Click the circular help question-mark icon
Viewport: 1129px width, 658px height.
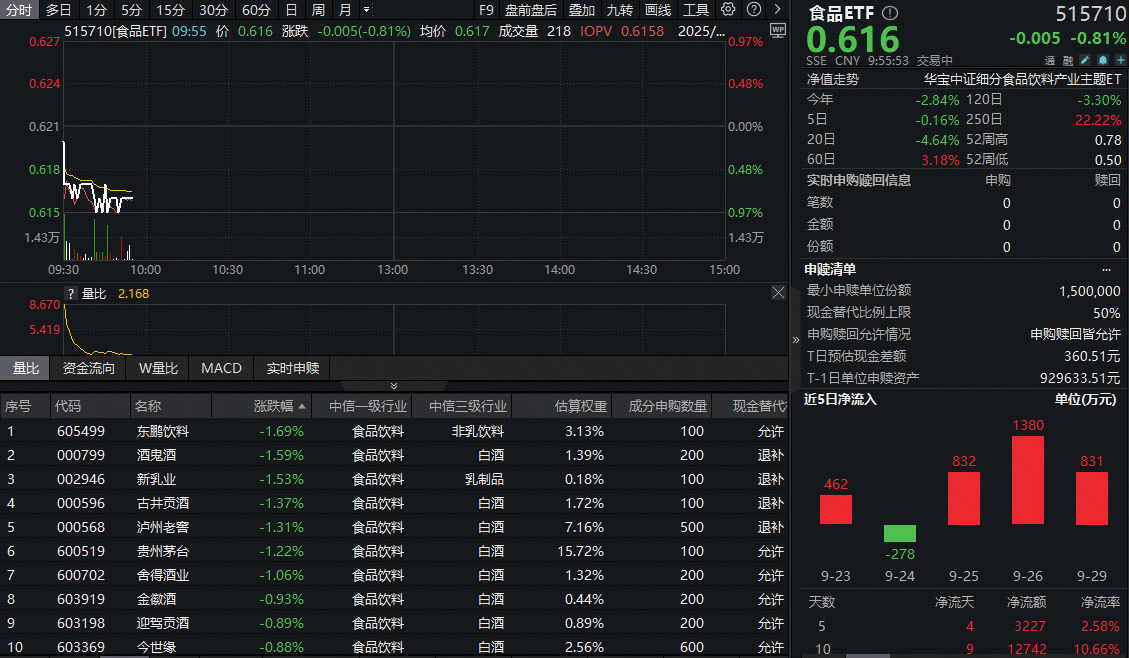[753, 10]
